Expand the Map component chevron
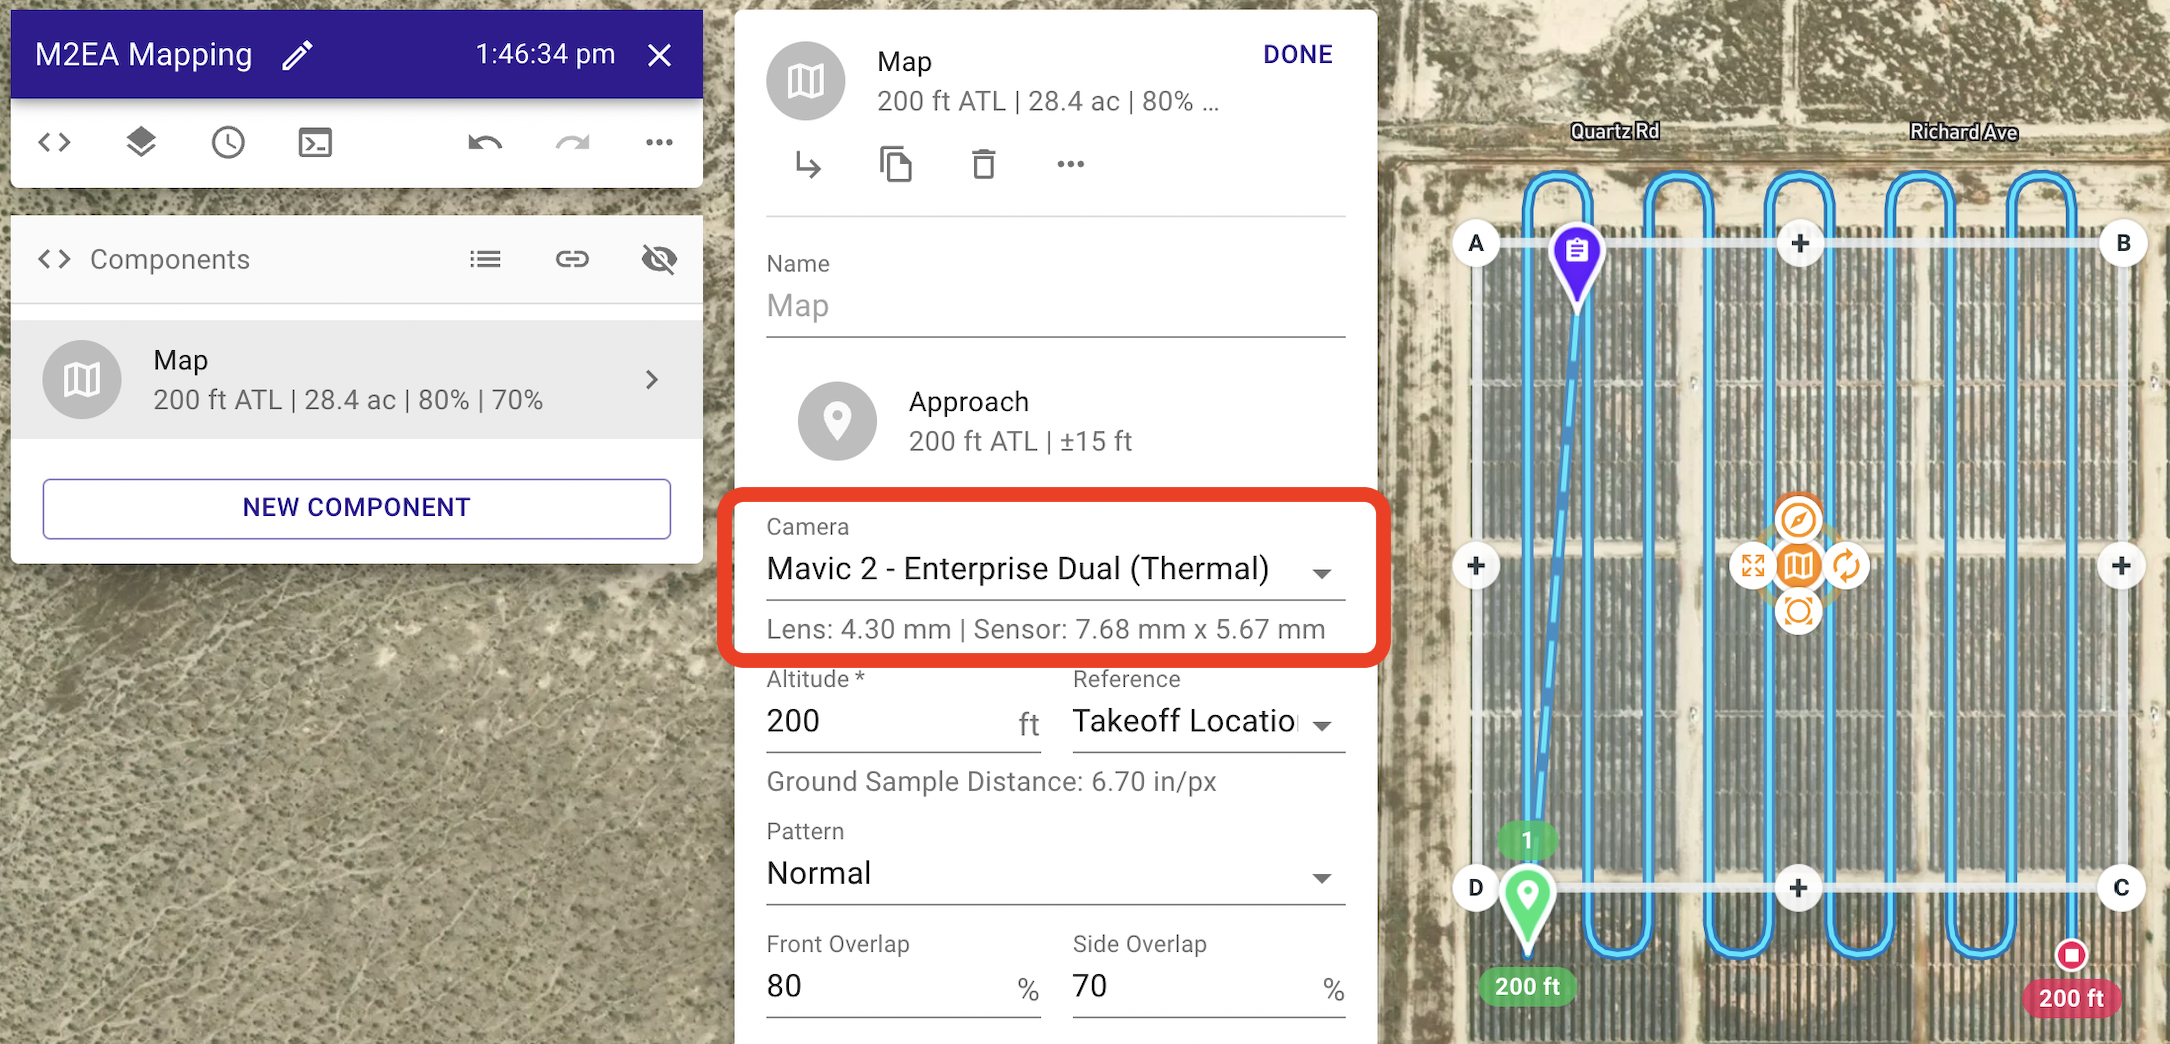The height and width of the screenshot is (1044, 2170). point(652,380)
